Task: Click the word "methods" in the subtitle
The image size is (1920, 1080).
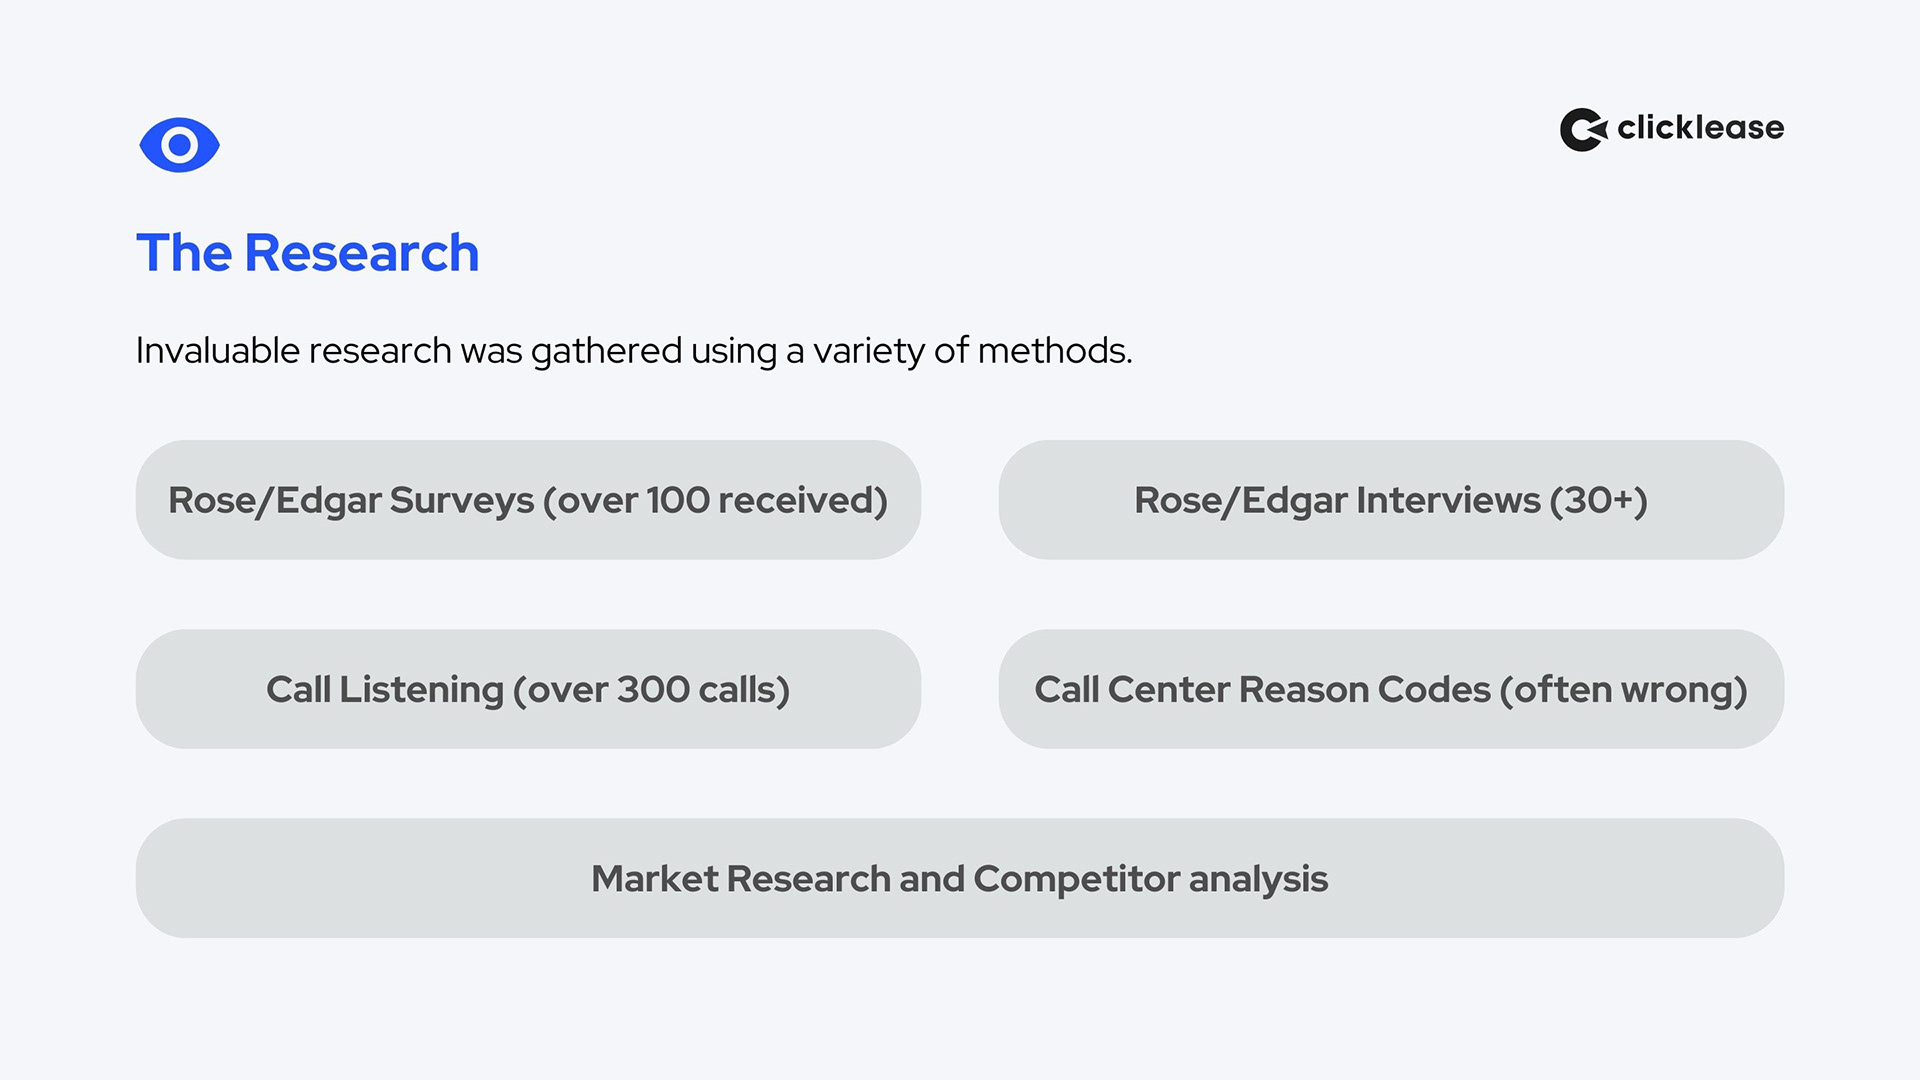Action: pos(1053,351)
